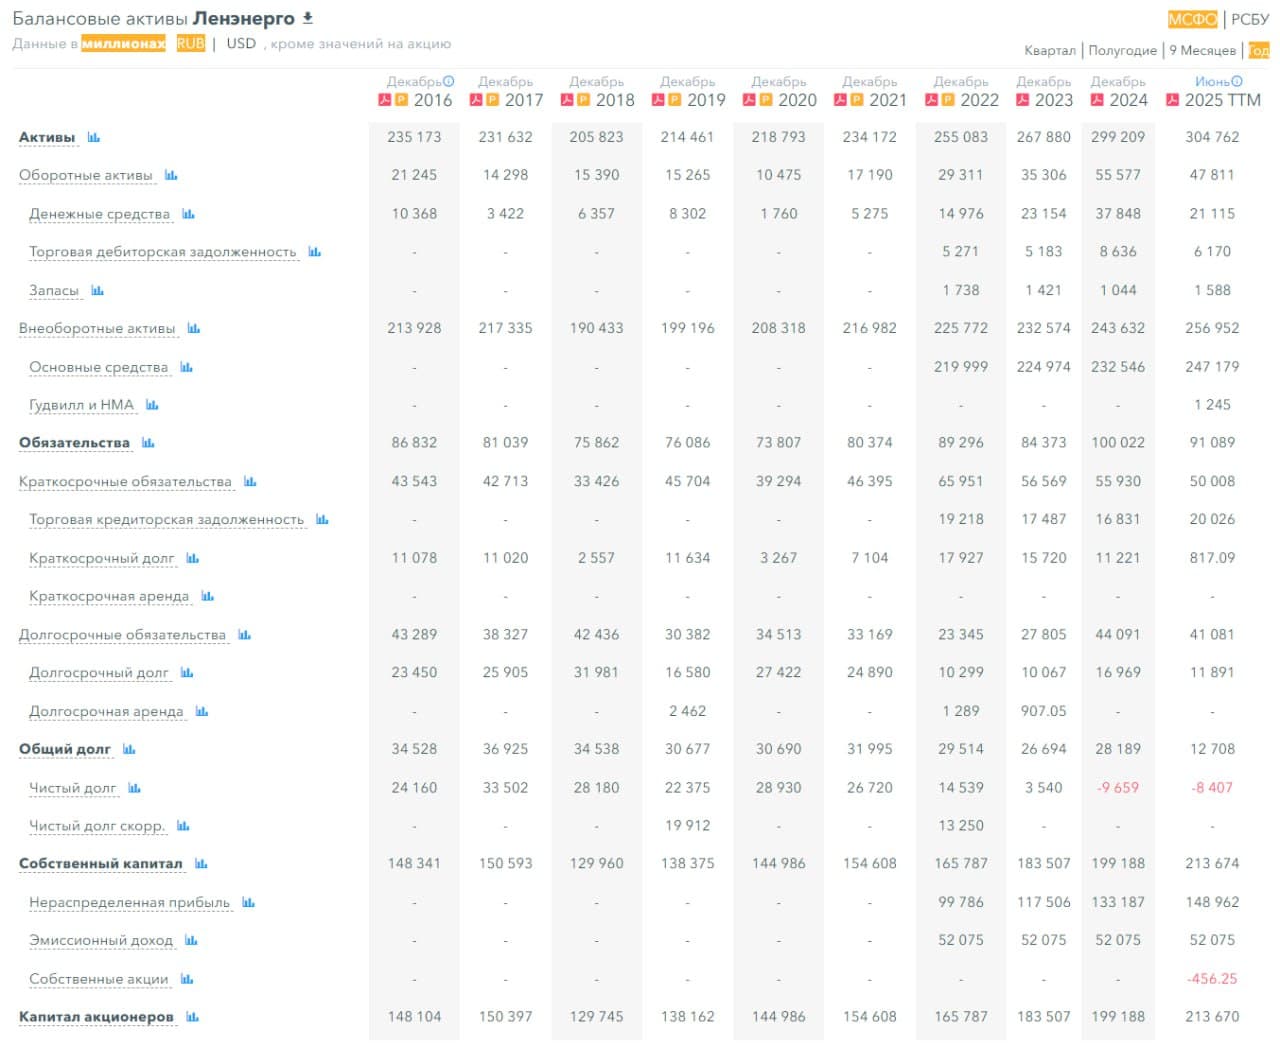Open the chart for Чистый долг
The height and width of the screenshot is (1046, 1280).
coord(133,789)
